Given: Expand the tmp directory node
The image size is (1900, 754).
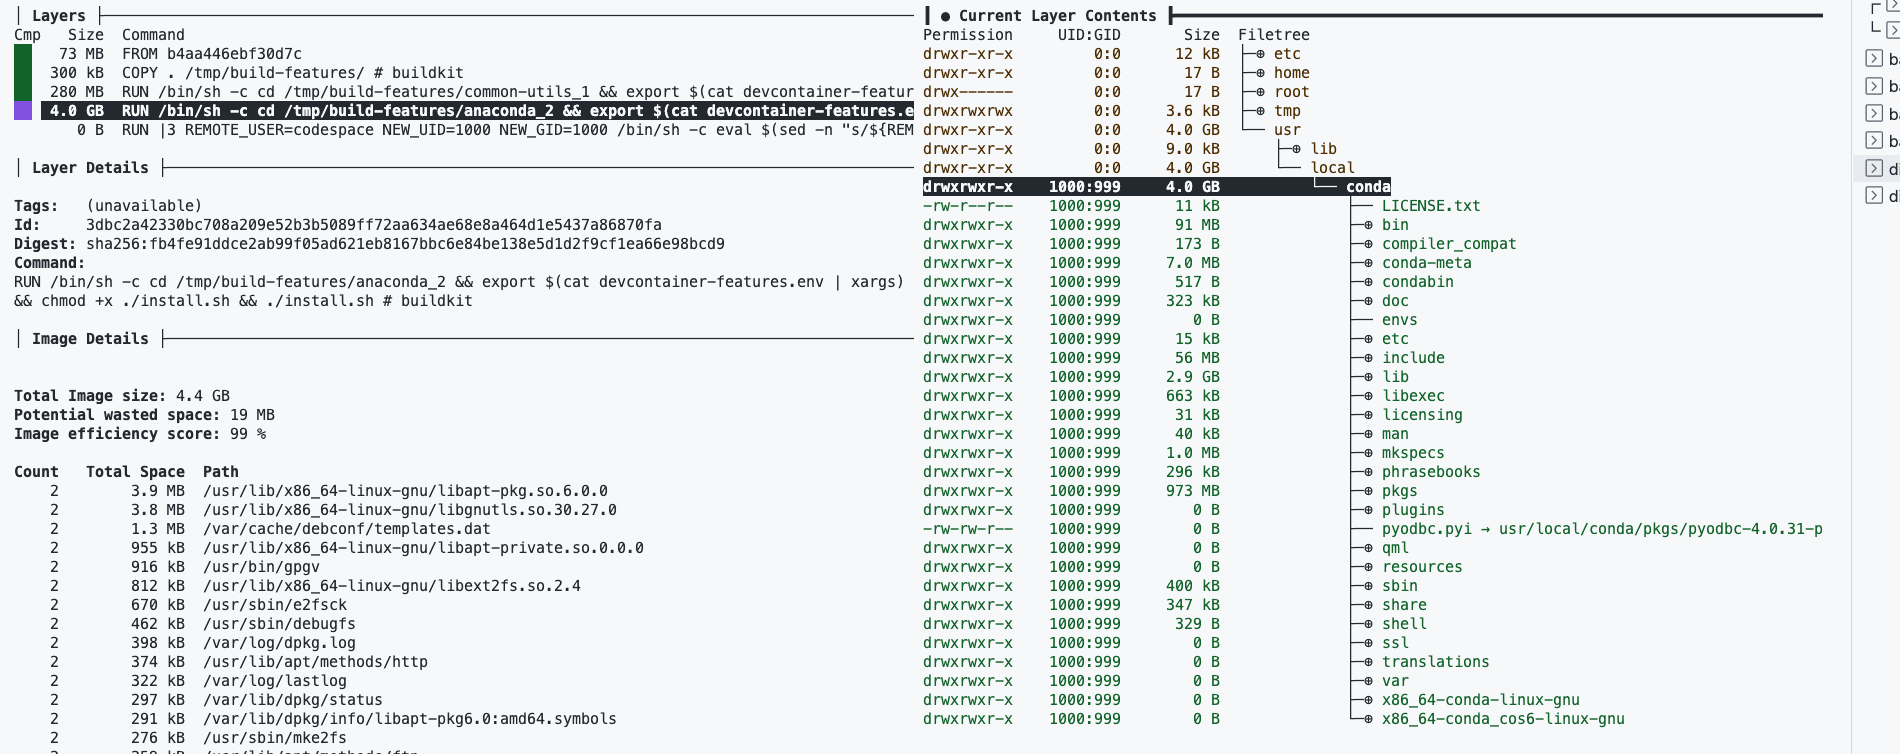Looking at the screenshot, I should pos(1260,111).
